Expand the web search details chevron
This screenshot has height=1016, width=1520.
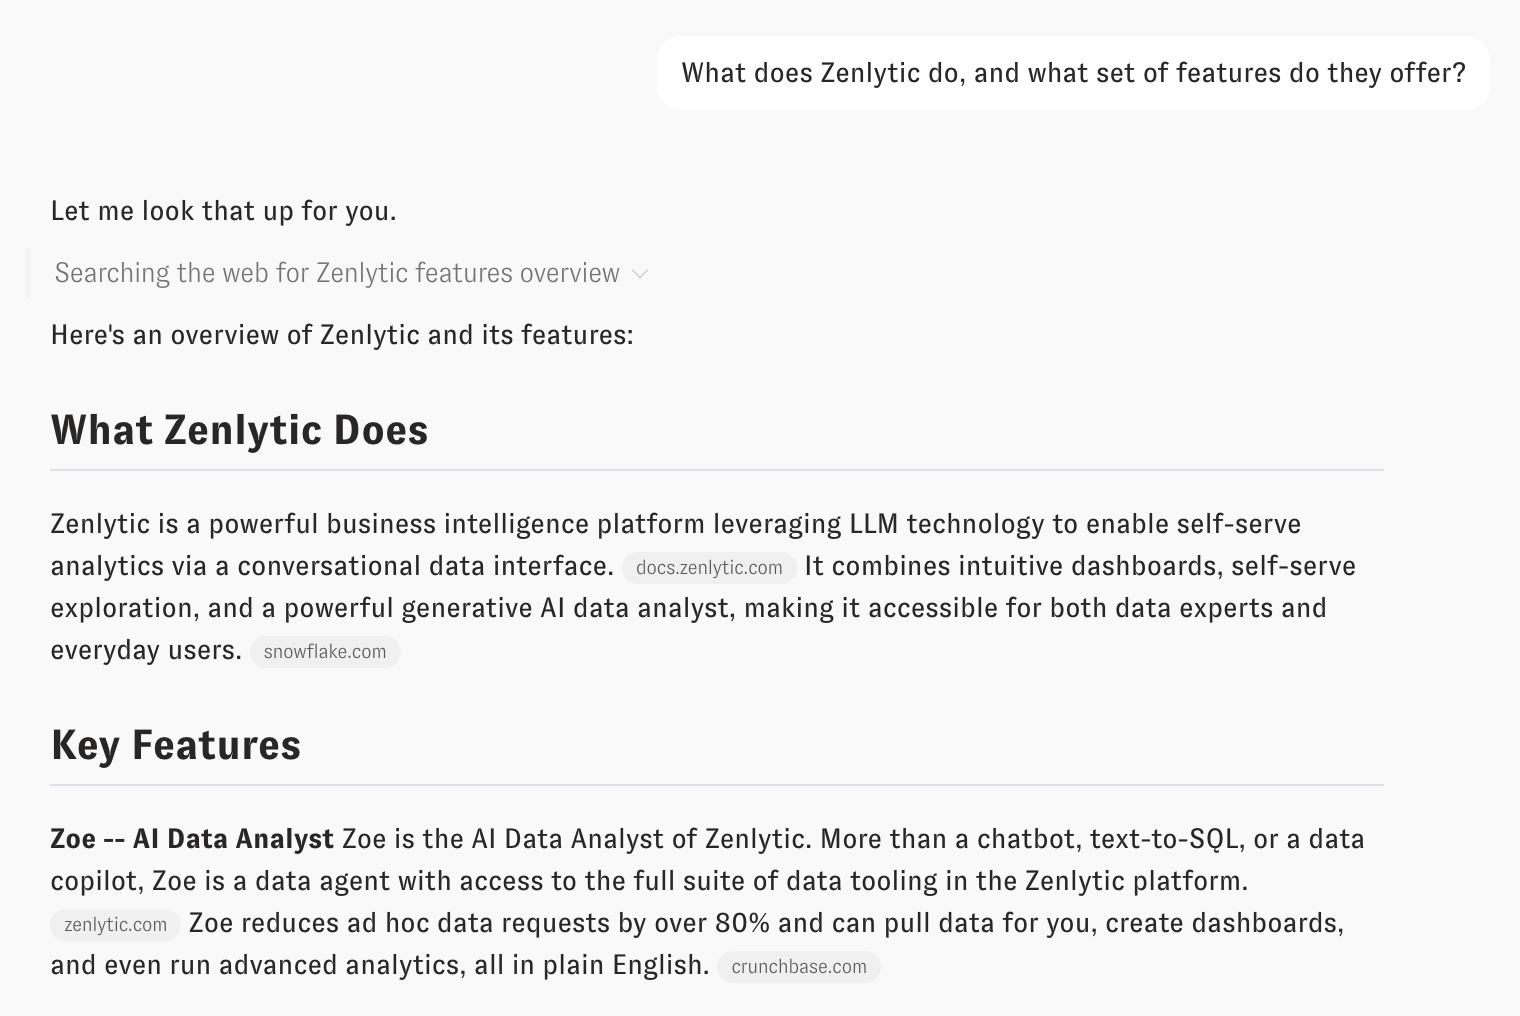641,274
